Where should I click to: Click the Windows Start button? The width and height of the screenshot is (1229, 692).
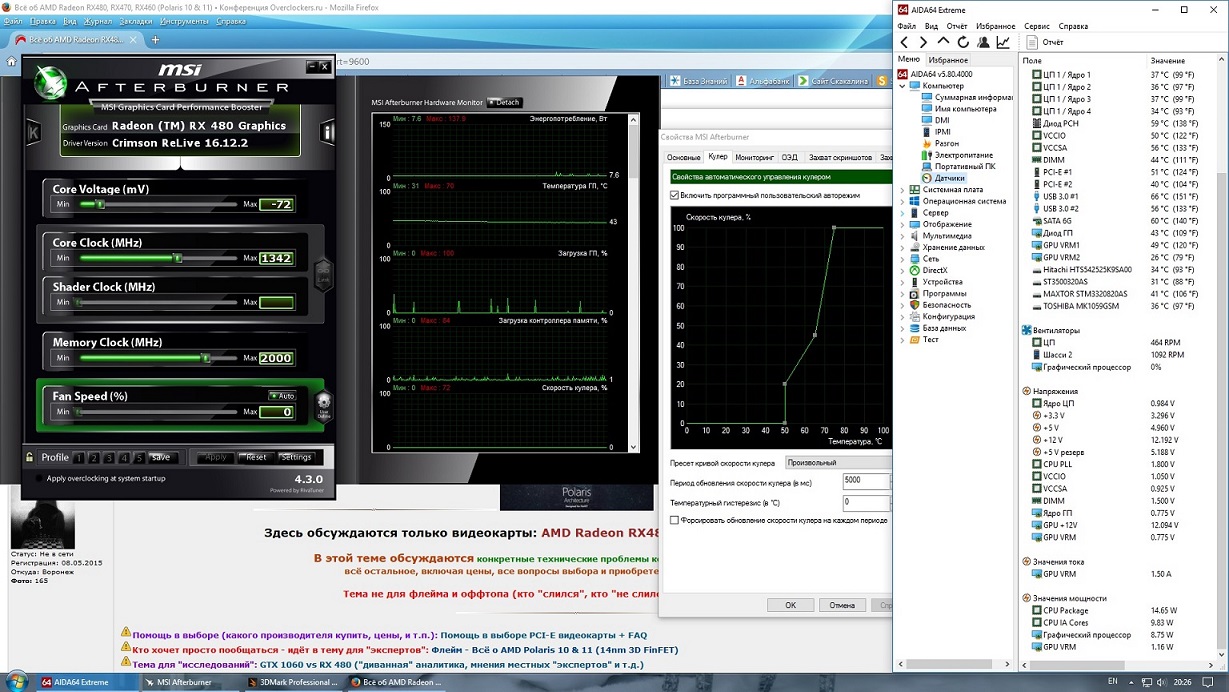(x=15, y=682)
